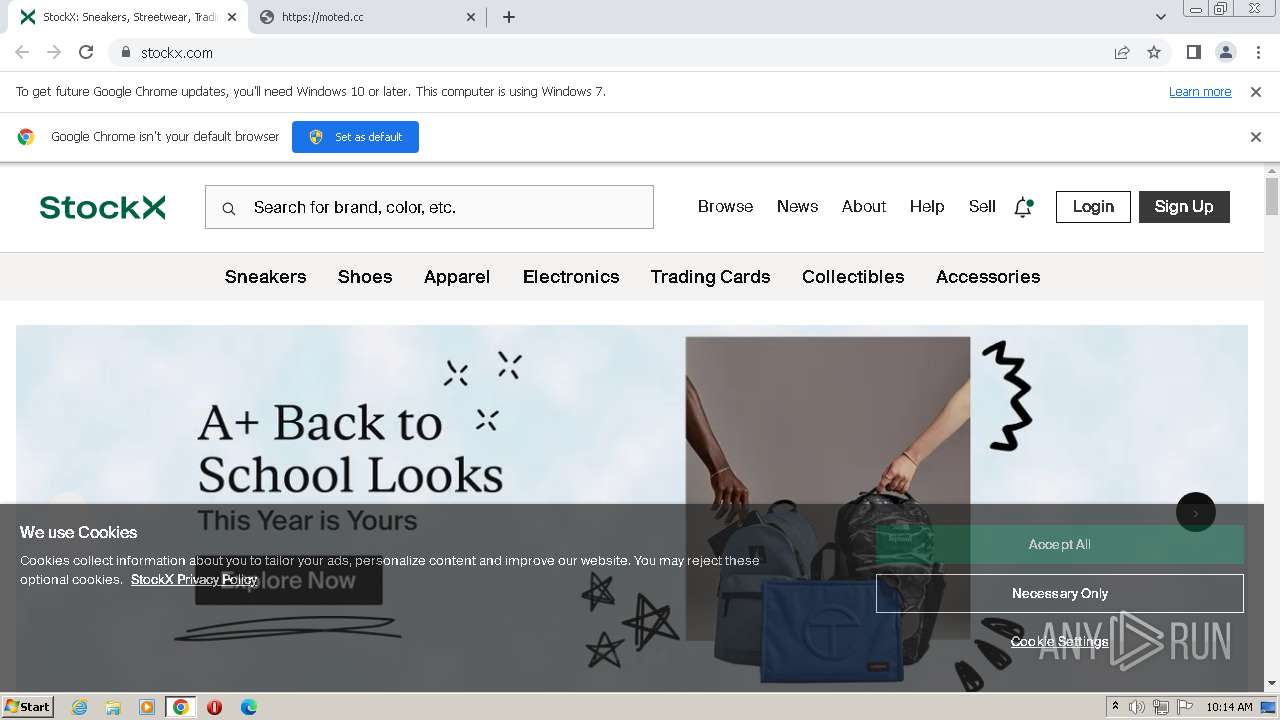Image resolution: width=1280 pixels, height=720 pixels.
Task: Open Cookie Settings link
Action: (x=1060, y=641)
